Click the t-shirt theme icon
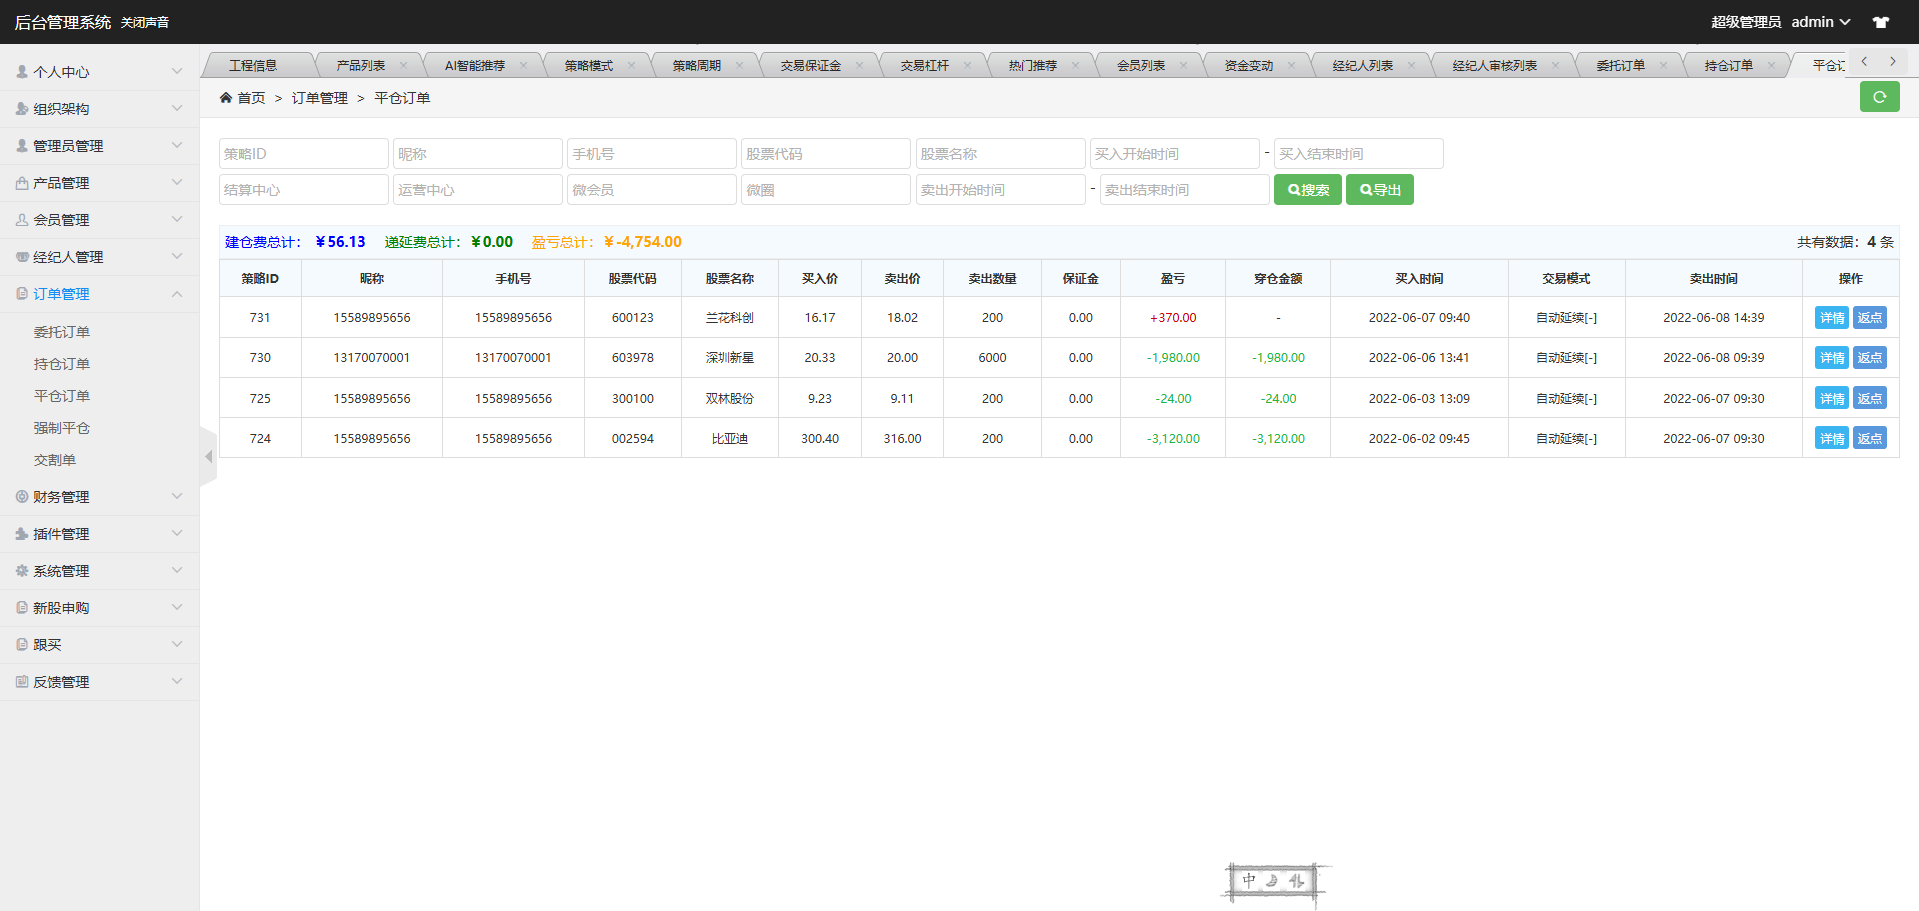Image resolution: width=1919 pixels, height=911 pixels. 1881,22
